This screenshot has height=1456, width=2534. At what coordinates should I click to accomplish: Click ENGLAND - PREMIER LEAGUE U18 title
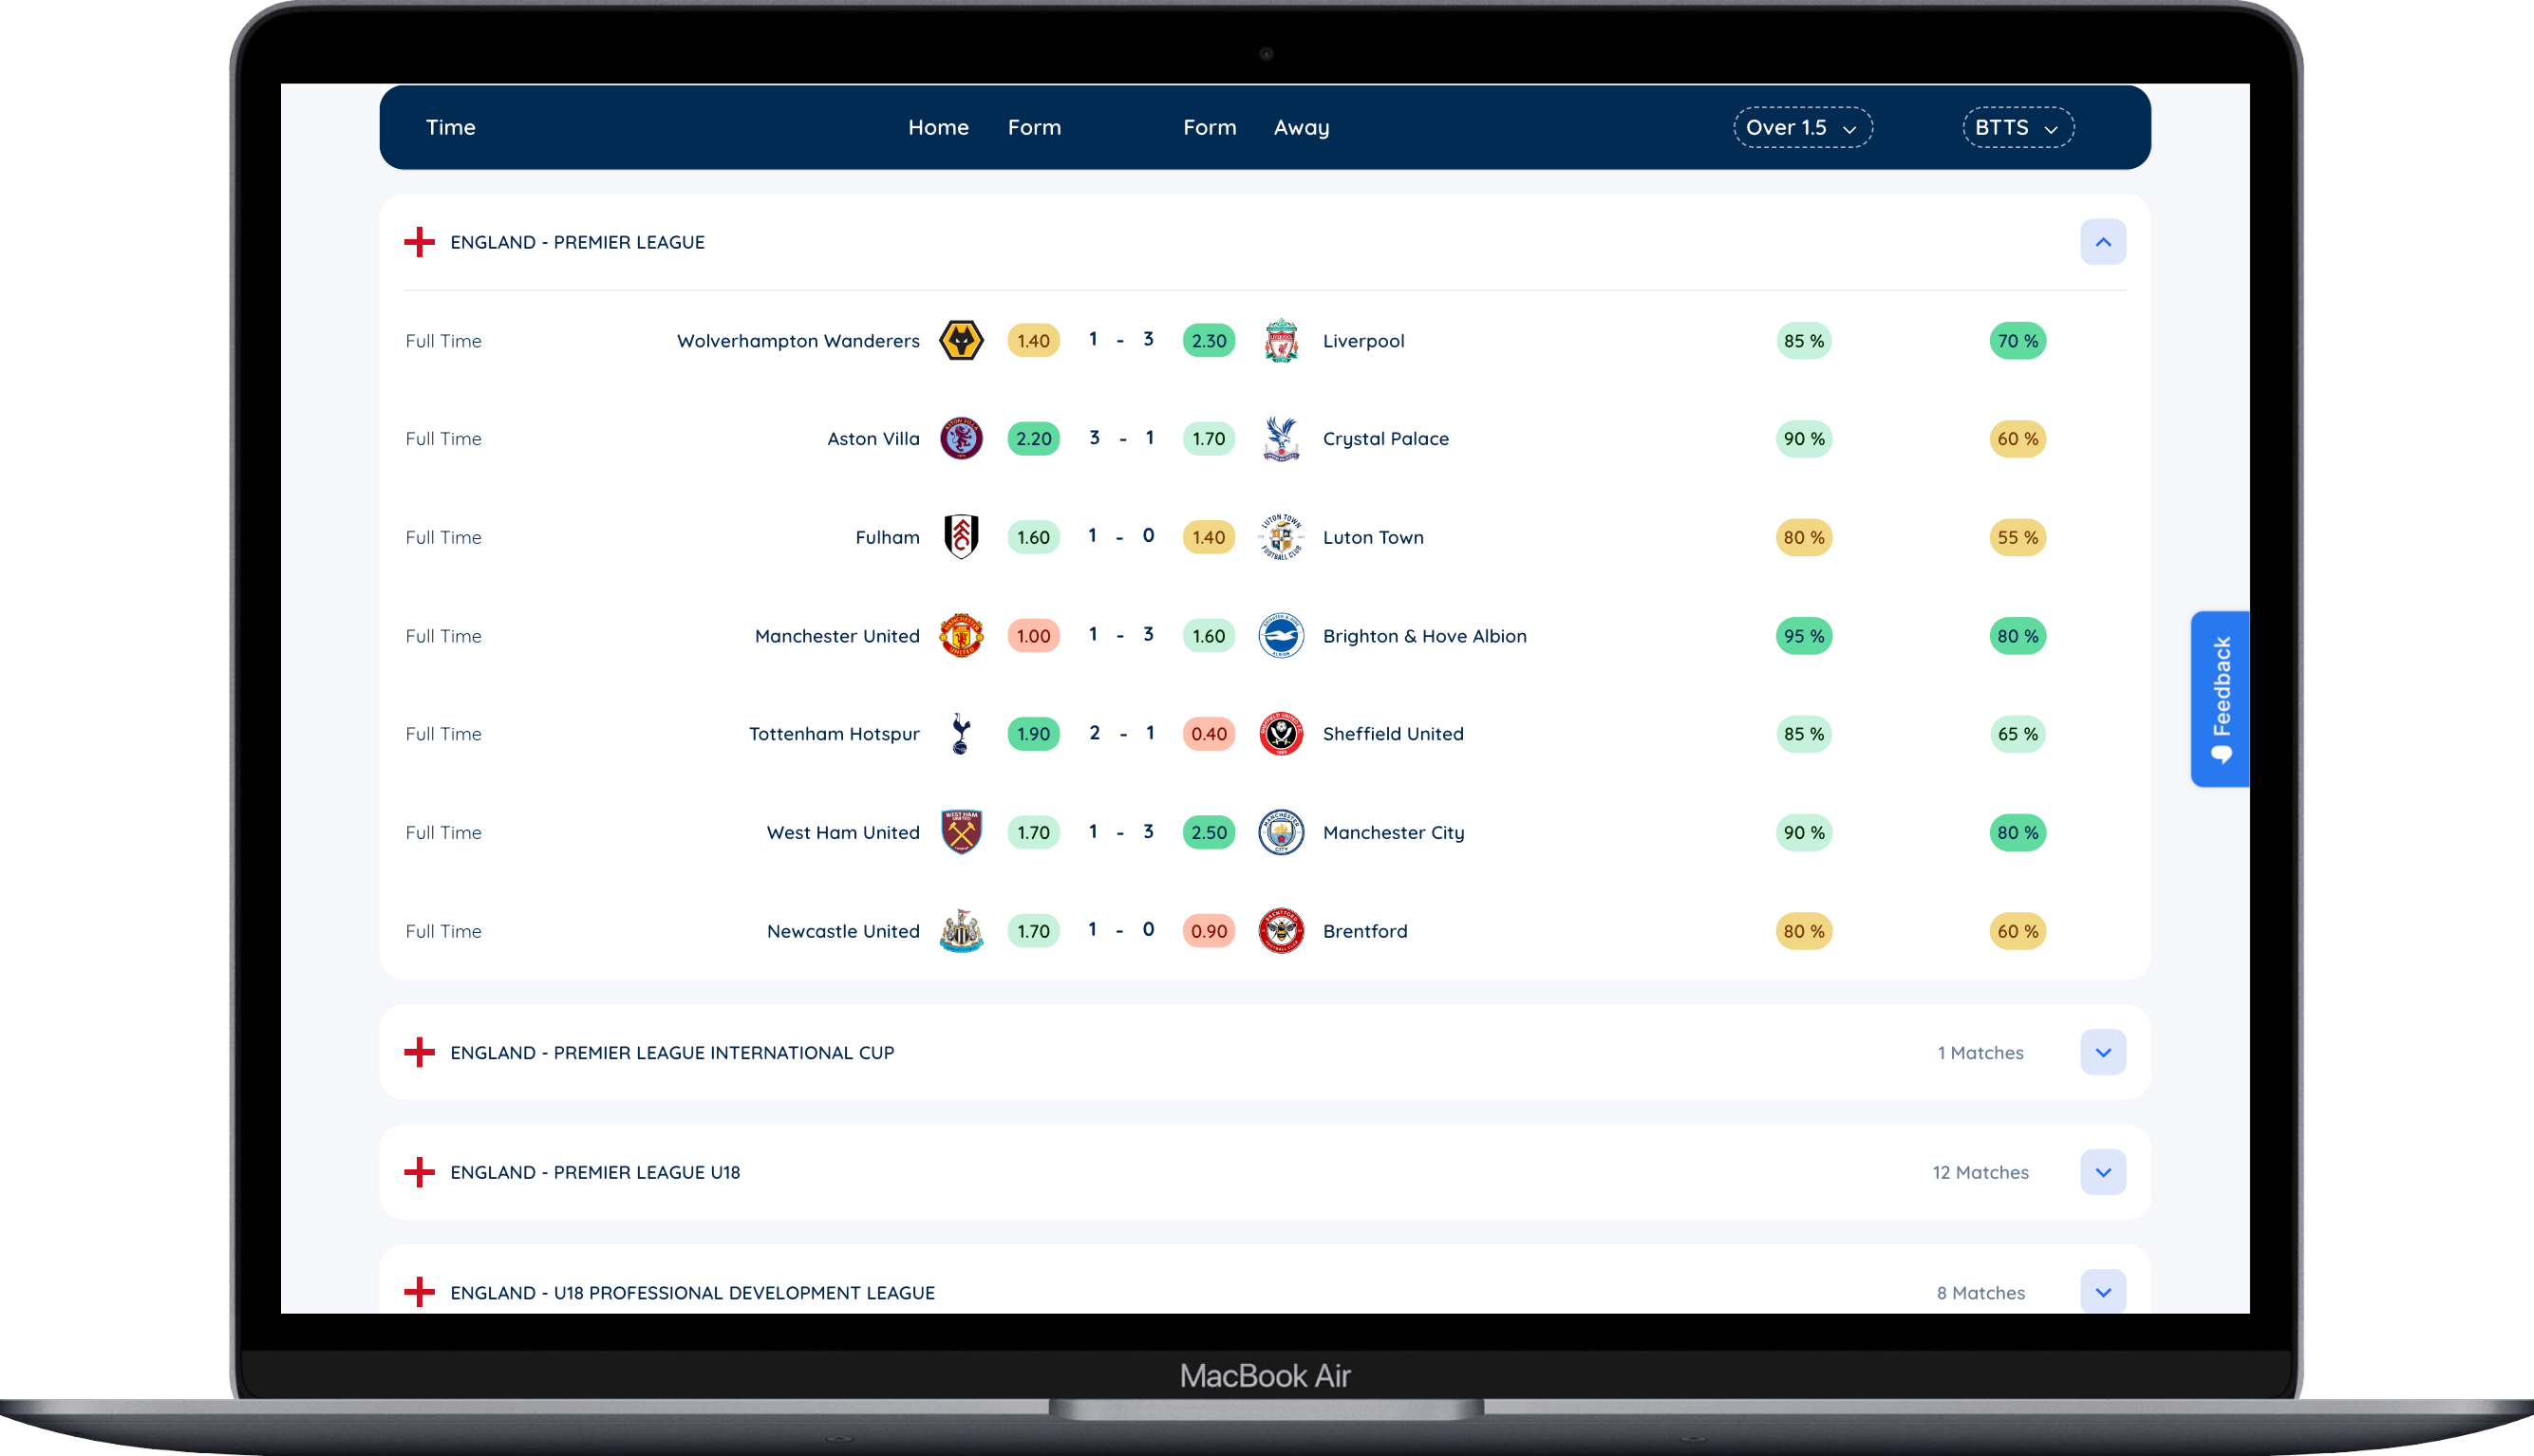(x=595, y=1172)
